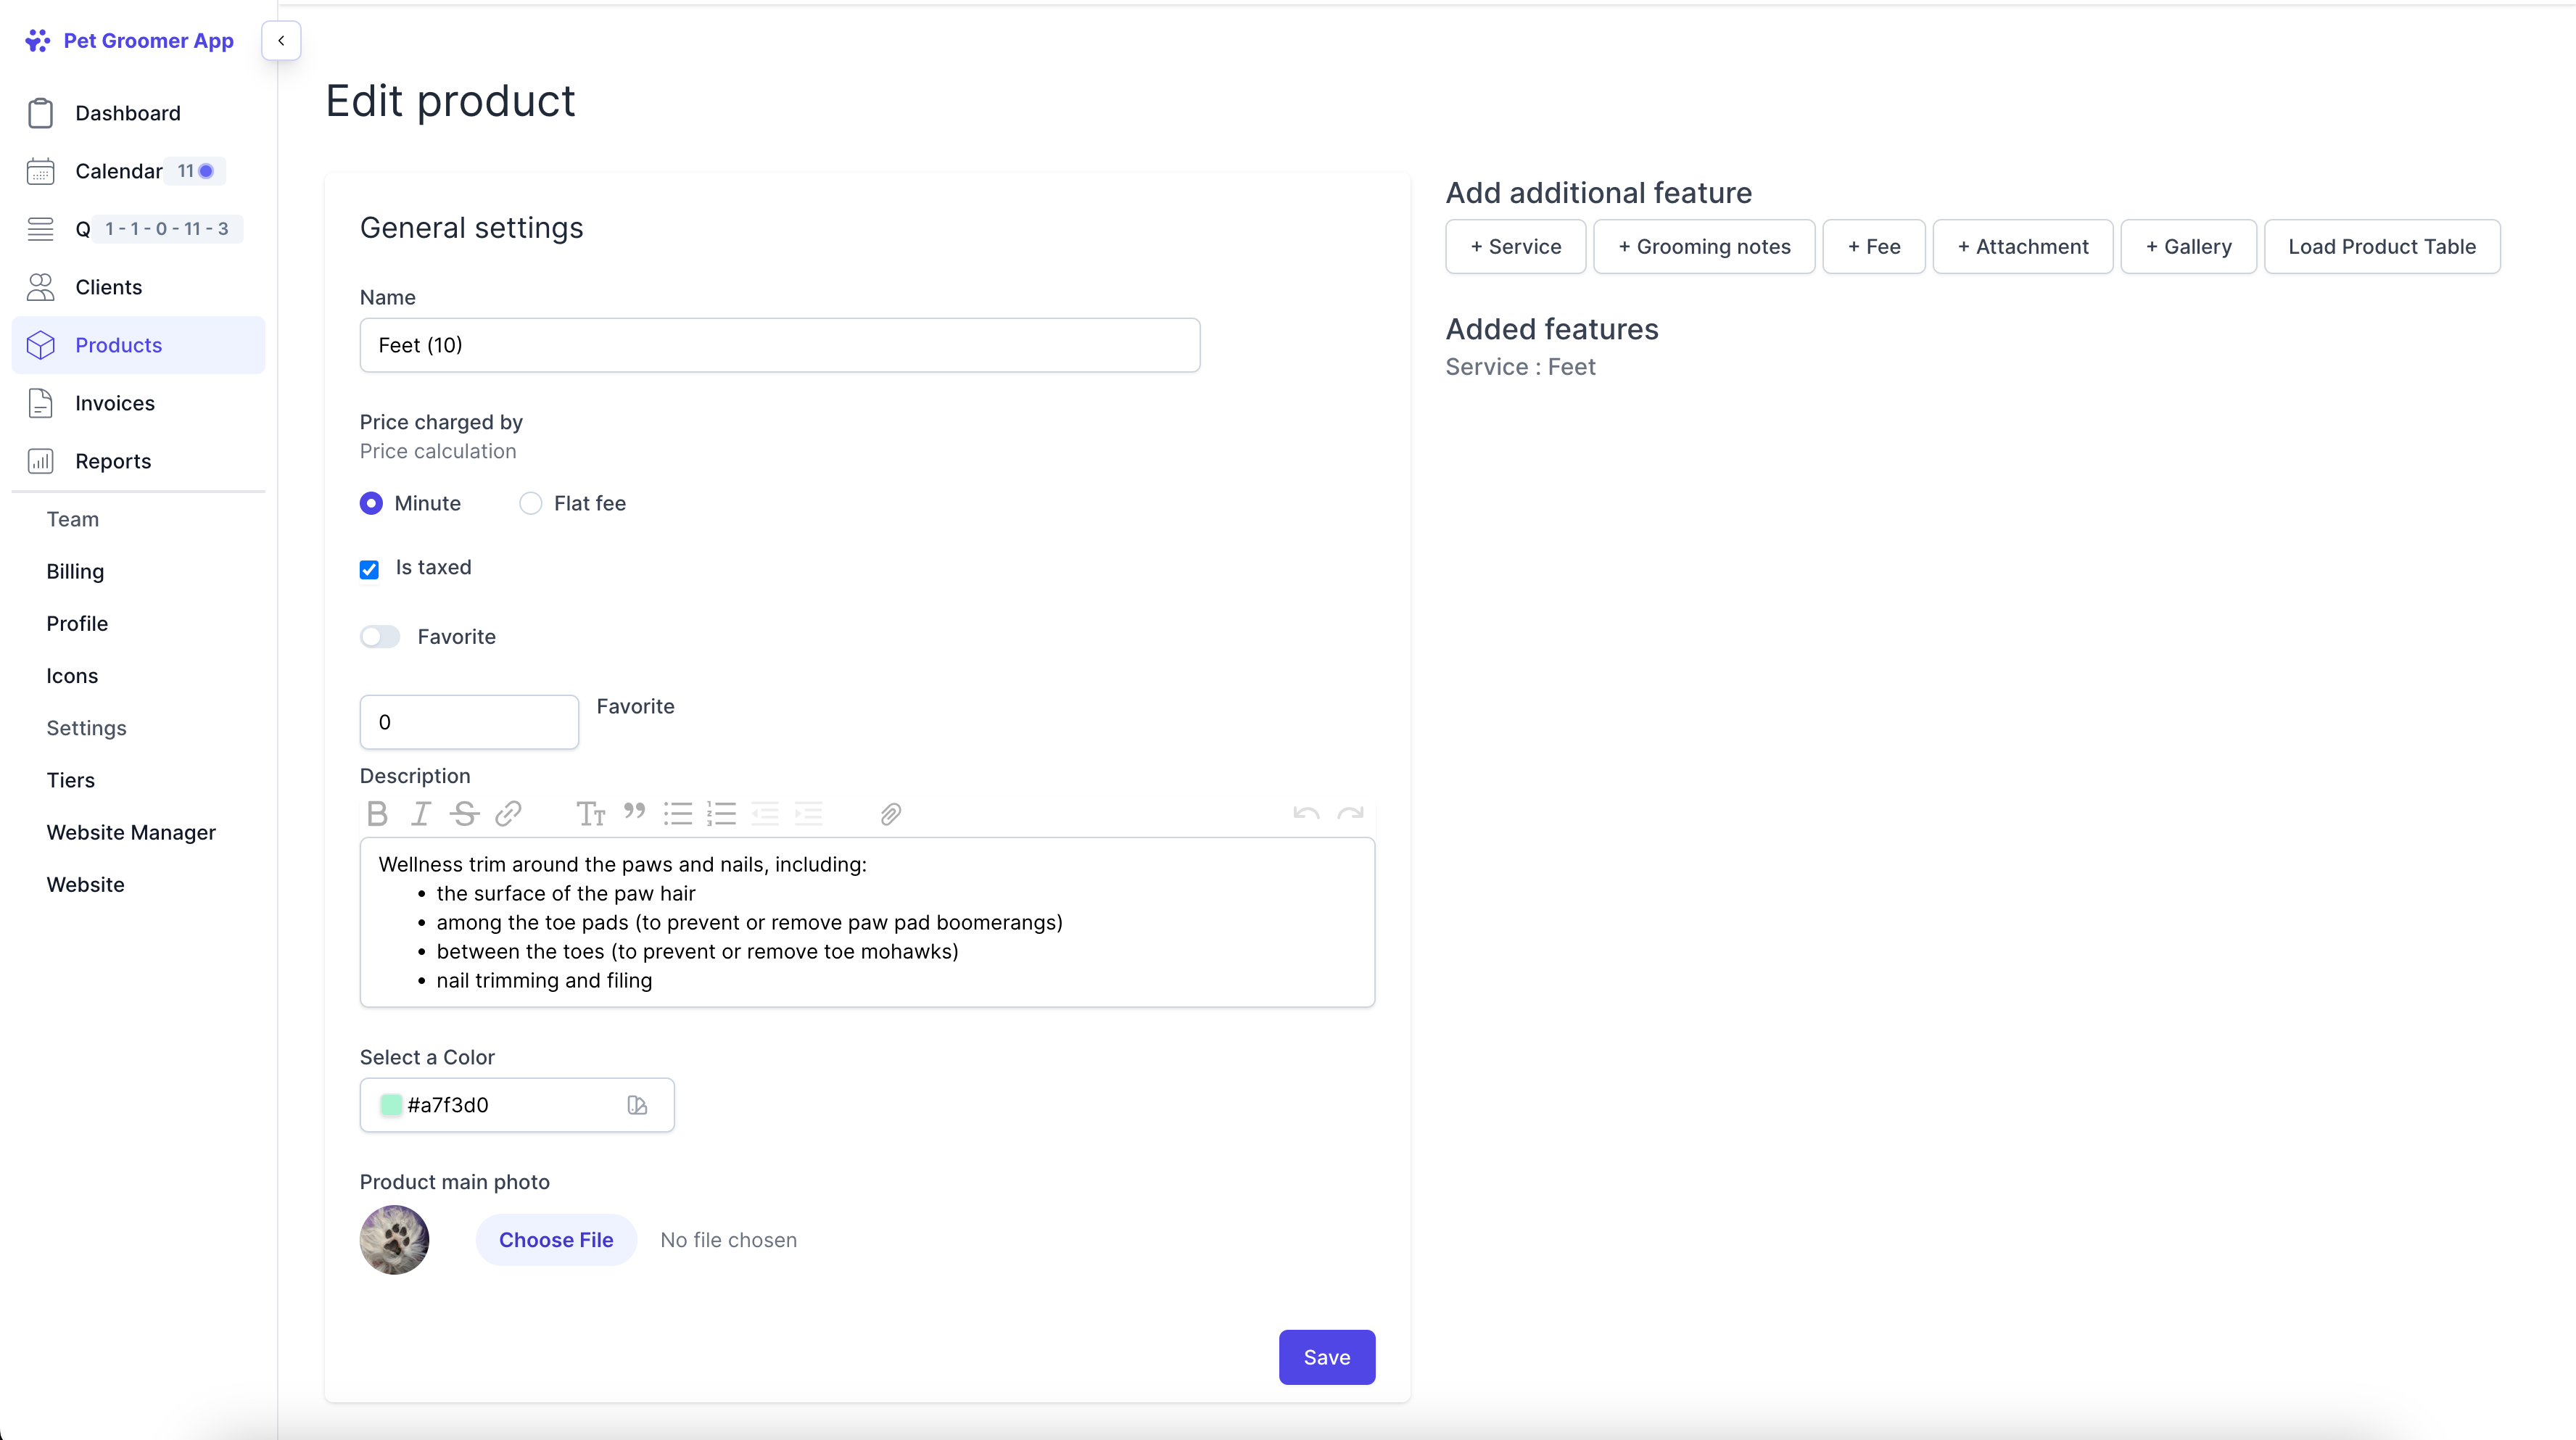
Task: Click the heading text size icon
Action: click(x=590, y=814)
